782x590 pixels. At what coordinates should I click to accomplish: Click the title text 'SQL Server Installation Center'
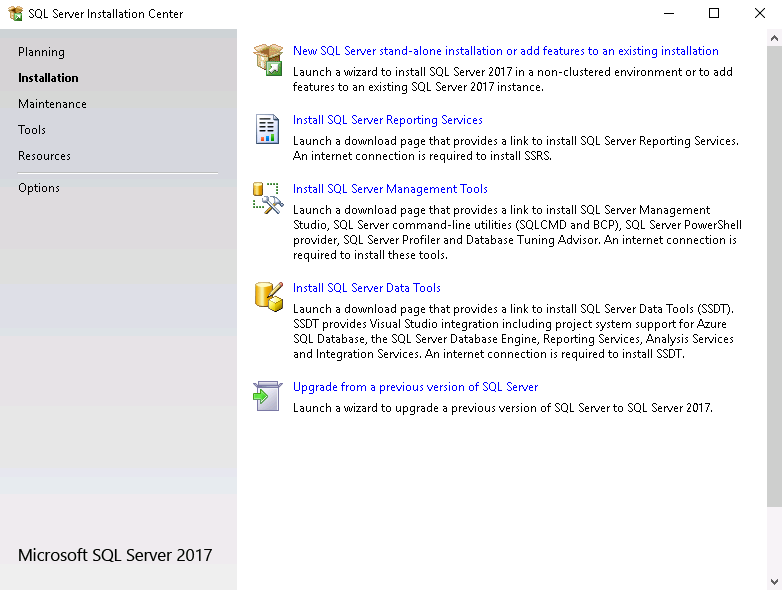[x=106, y=14]
